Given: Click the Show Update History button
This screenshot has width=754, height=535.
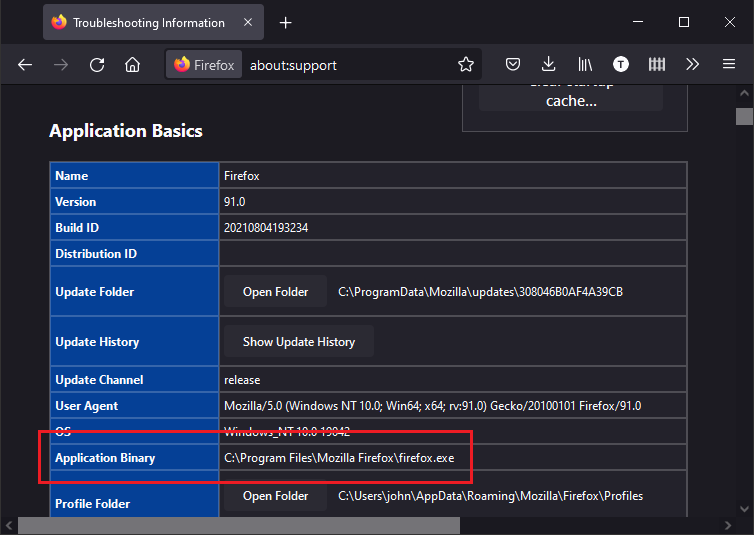Looking at the screenshot, I should 298,342.
